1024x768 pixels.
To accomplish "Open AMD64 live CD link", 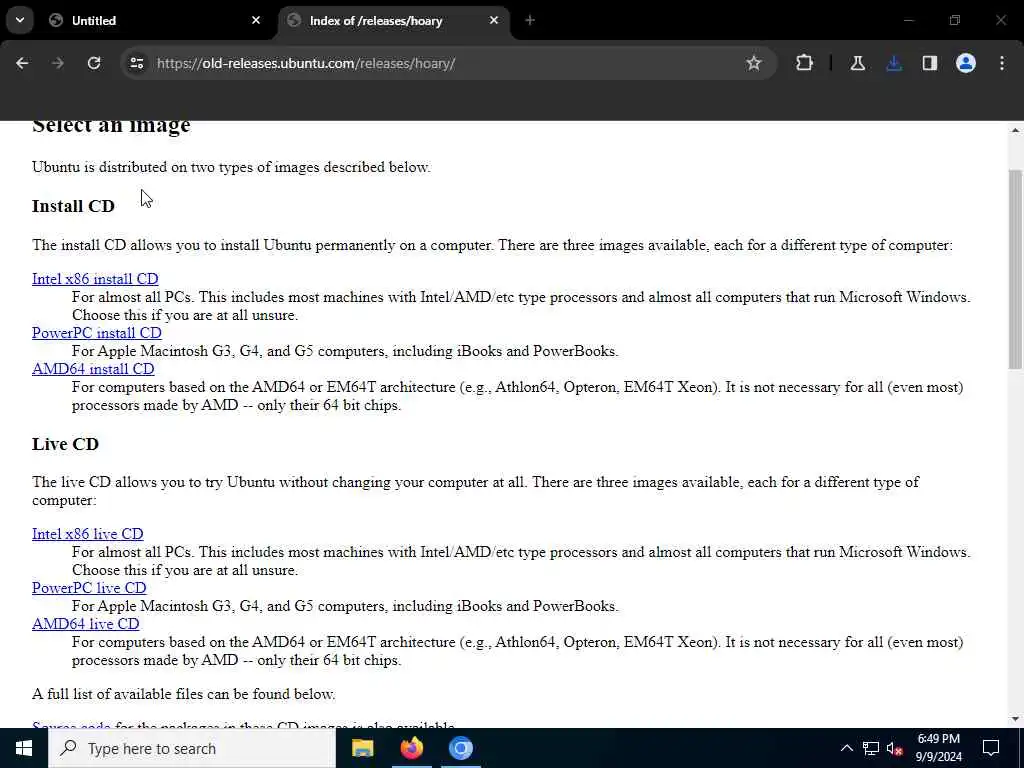I will (x=86, y=624).
